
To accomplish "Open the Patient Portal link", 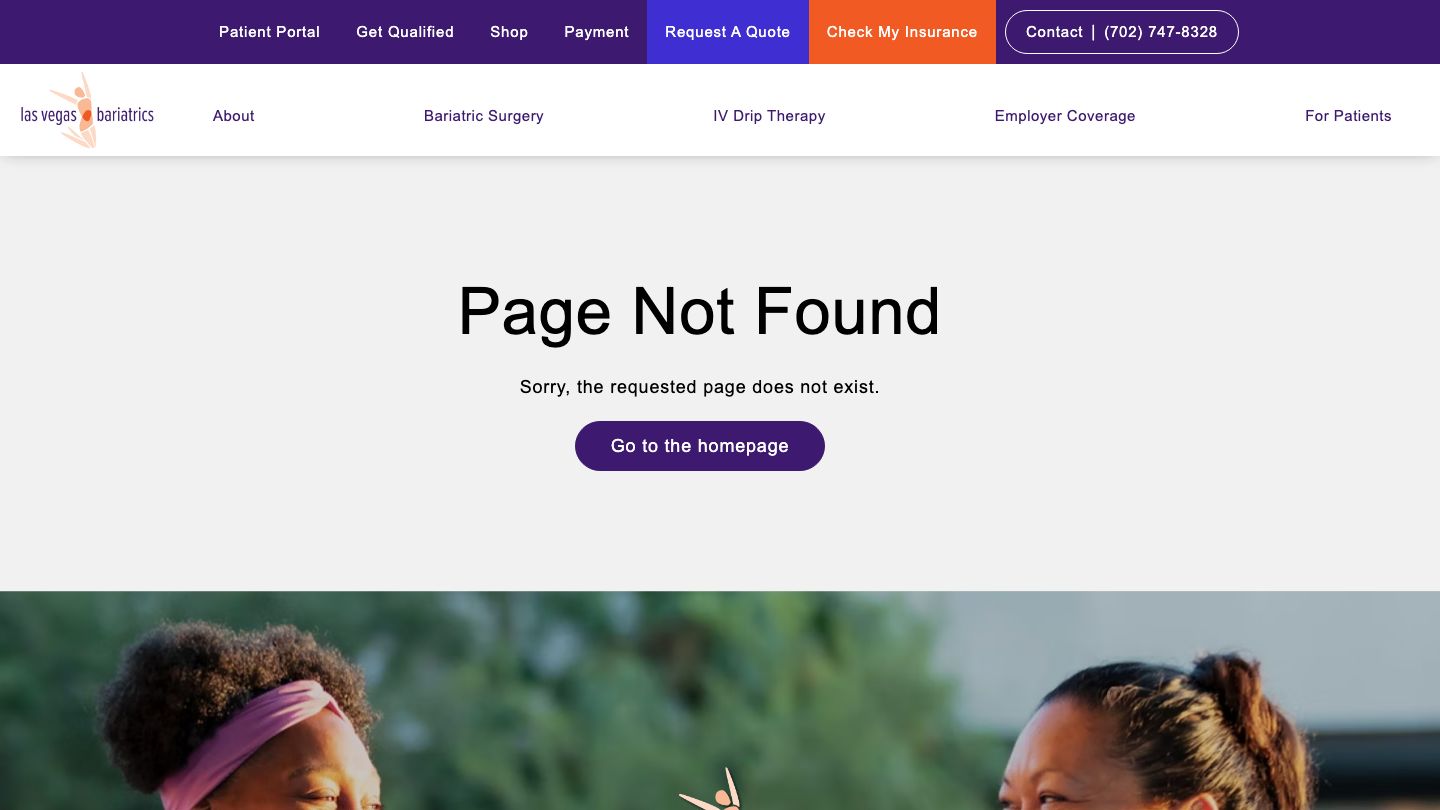I will point(269,32).
